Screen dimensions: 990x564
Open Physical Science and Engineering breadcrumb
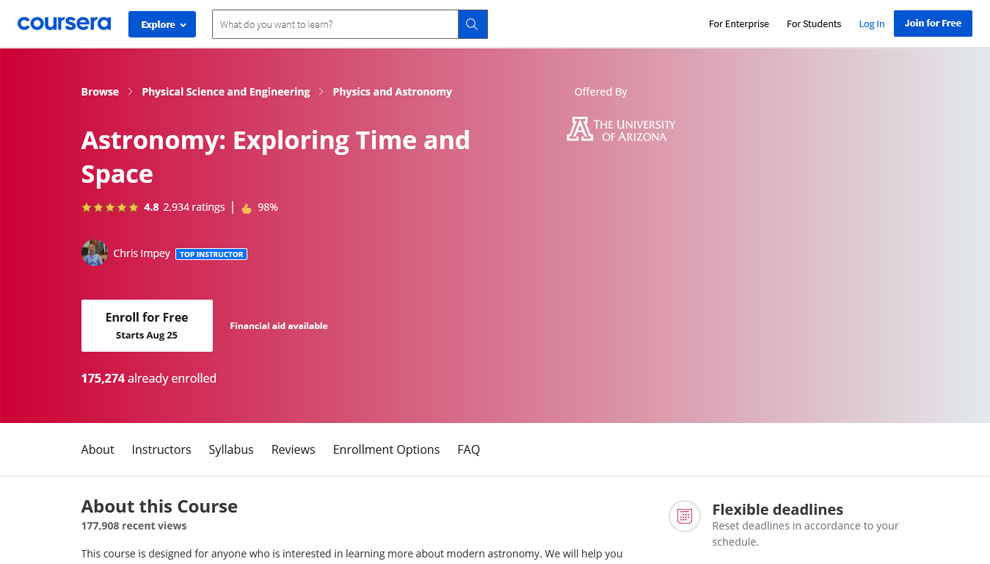point(225,92)
